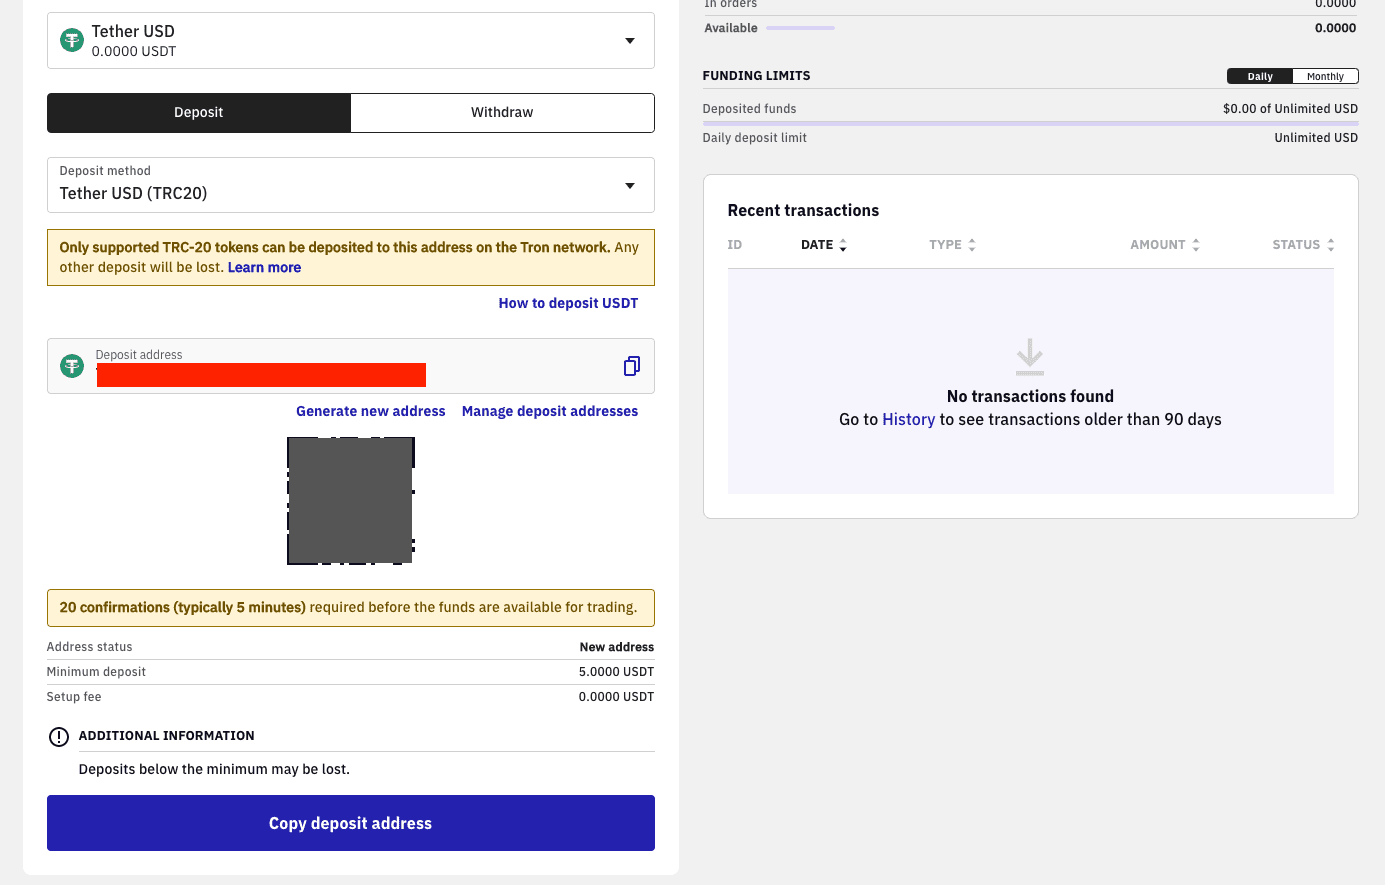Click the Available balance bar
The height and width of the screenshot is (885, 1385).
(800, 28)
